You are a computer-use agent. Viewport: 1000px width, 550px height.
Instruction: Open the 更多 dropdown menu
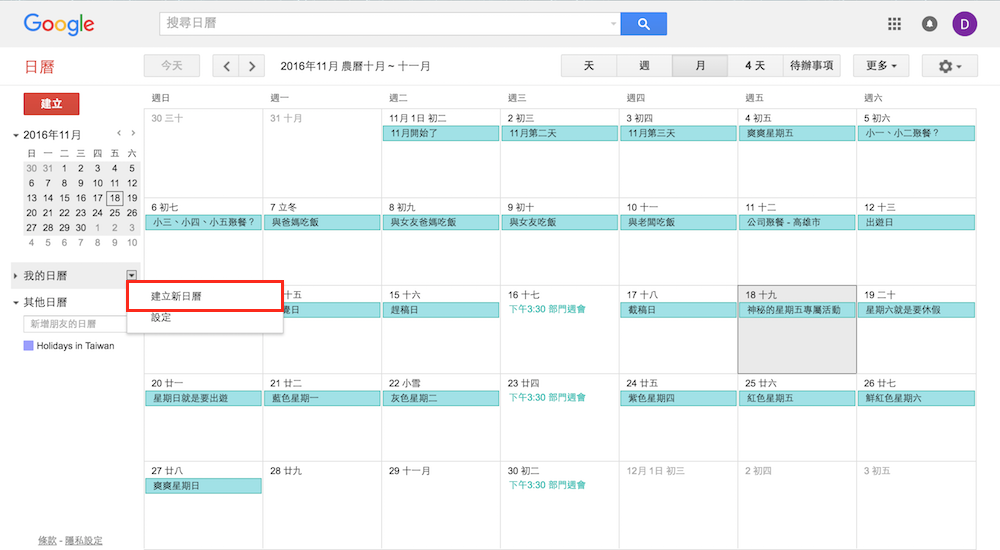click(x=880, y=66)
